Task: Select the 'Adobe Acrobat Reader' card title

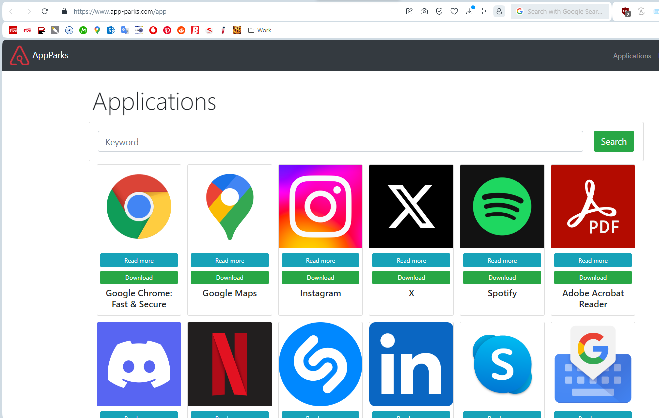Action: (x=593, y=298)
